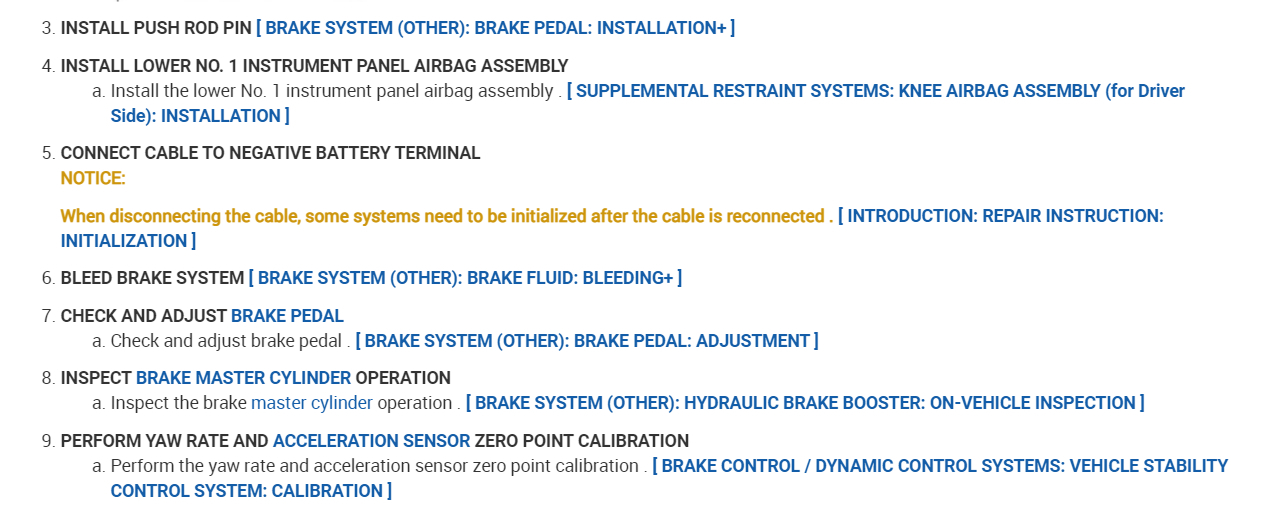The height and width of the screenshot is (528, 1269).
Task: Click ACCELERATION SENSOR link in step 9 heading
Action: pyautogui.click(x=371, y=441)
